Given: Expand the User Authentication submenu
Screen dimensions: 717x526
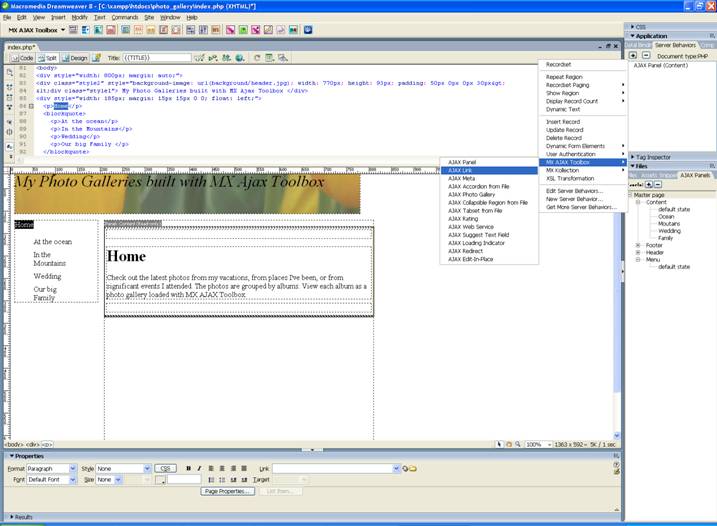Looking at the screenshot, I should [583, 154].
